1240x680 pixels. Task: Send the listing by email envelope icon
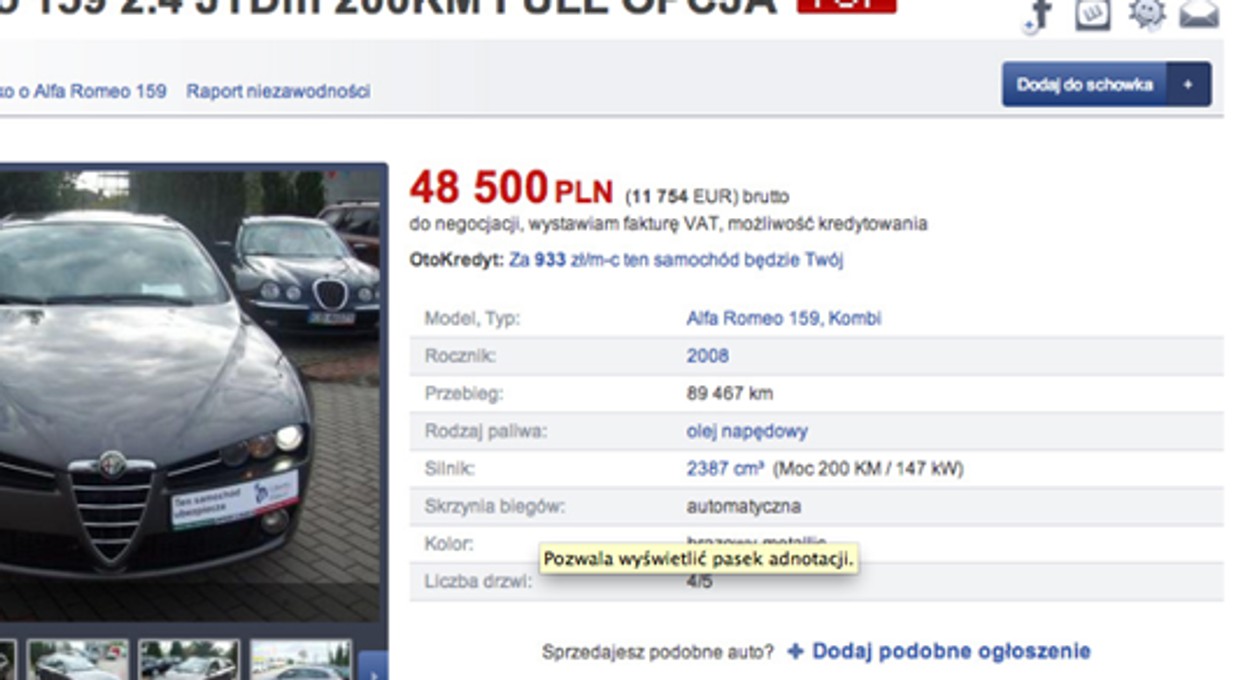[x=1199, y=13]
